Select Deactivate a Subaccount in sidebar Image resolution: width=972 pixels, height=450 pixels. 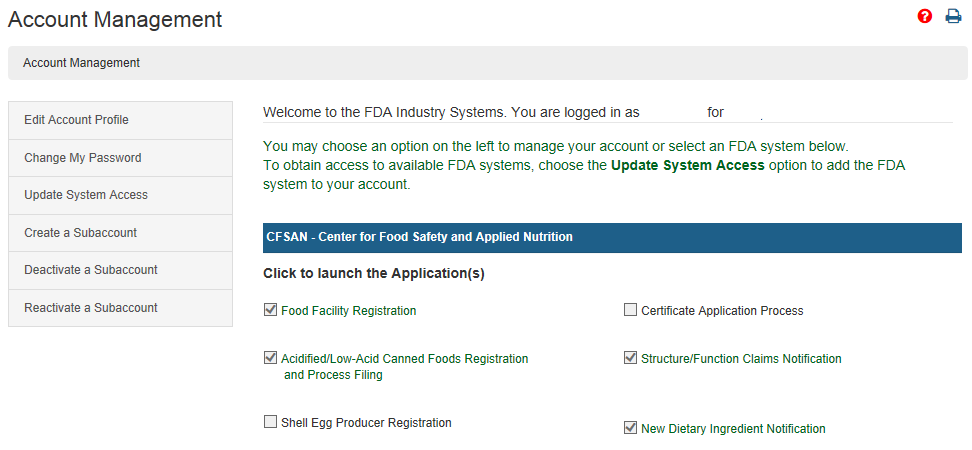coord(91,270)
